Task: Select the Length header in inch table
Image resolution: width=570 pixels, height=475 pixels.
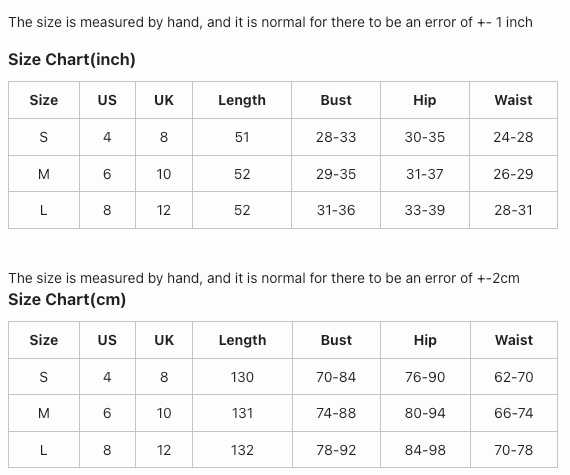Action: (242, 100)
